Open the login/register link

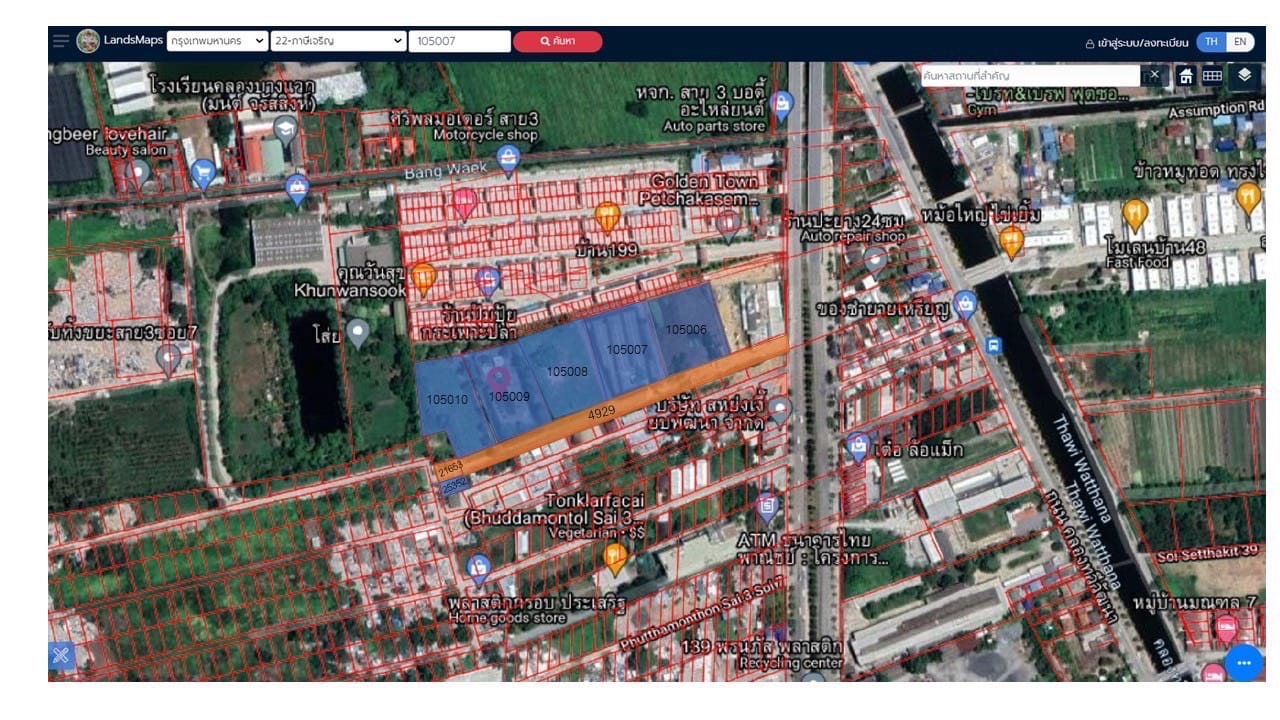pos(1137,43)
